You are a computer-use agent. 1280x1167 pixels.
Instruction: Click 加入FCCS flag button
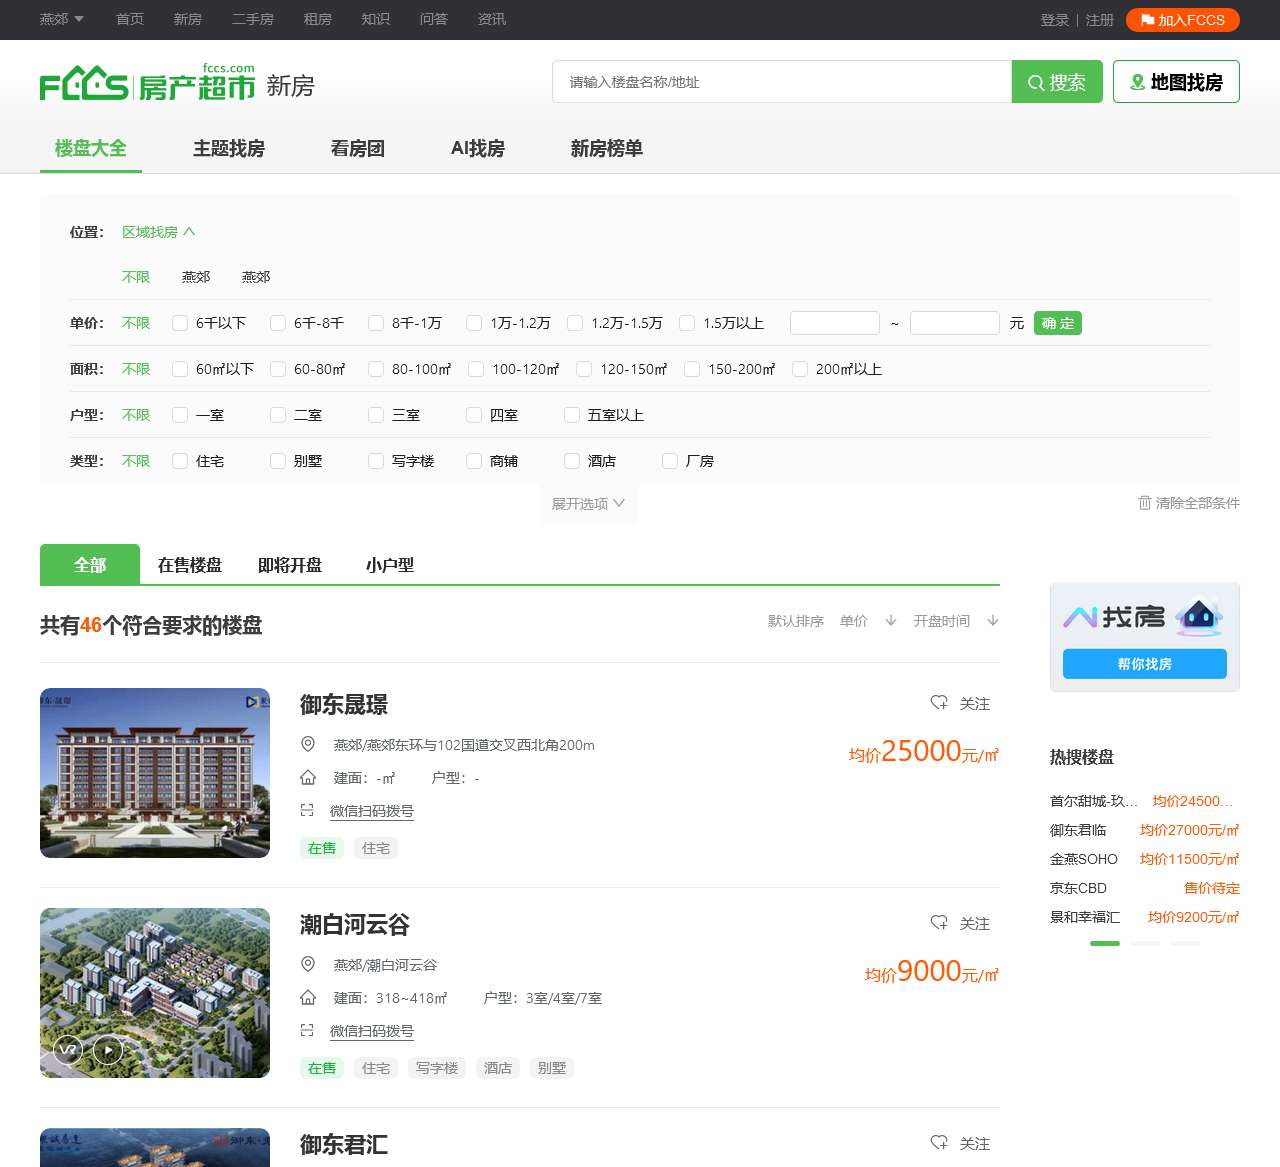point(1182,20)
